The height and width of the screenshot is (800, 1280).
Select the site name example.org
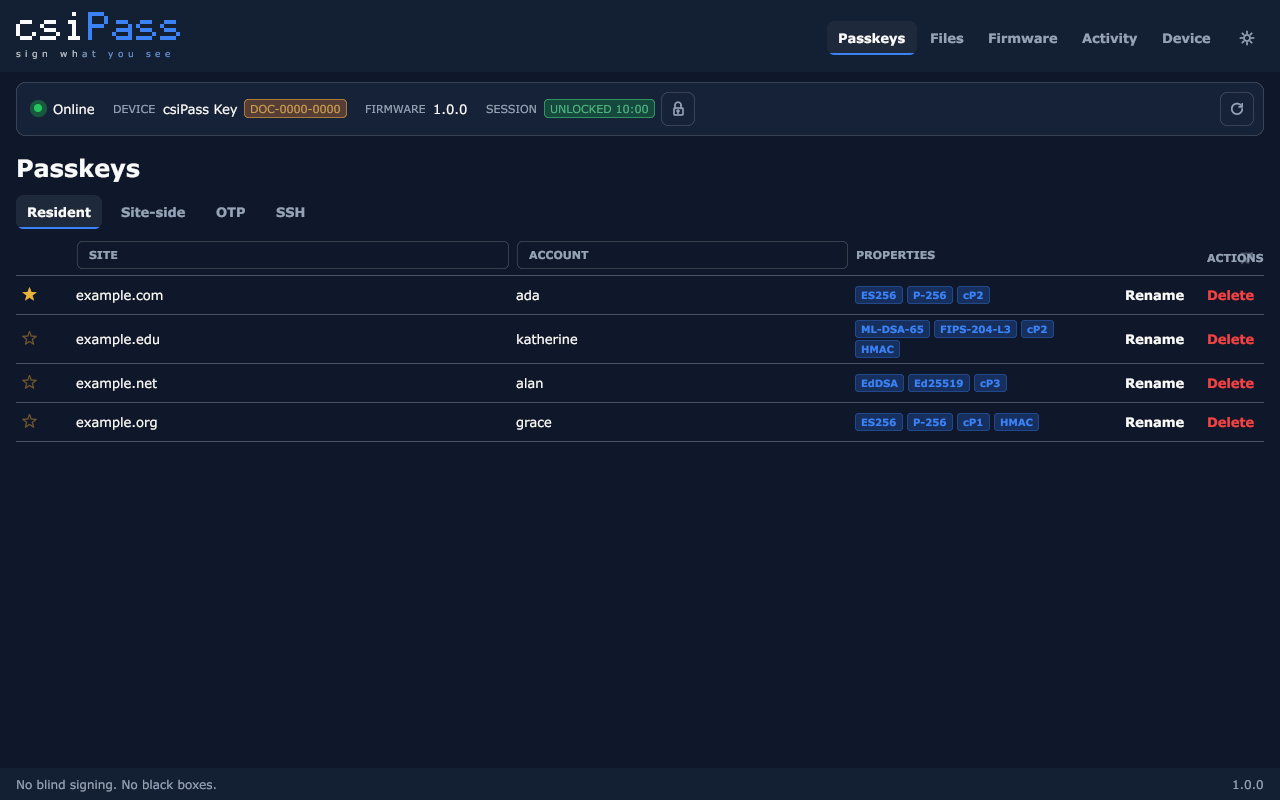[x=116, y=422]
